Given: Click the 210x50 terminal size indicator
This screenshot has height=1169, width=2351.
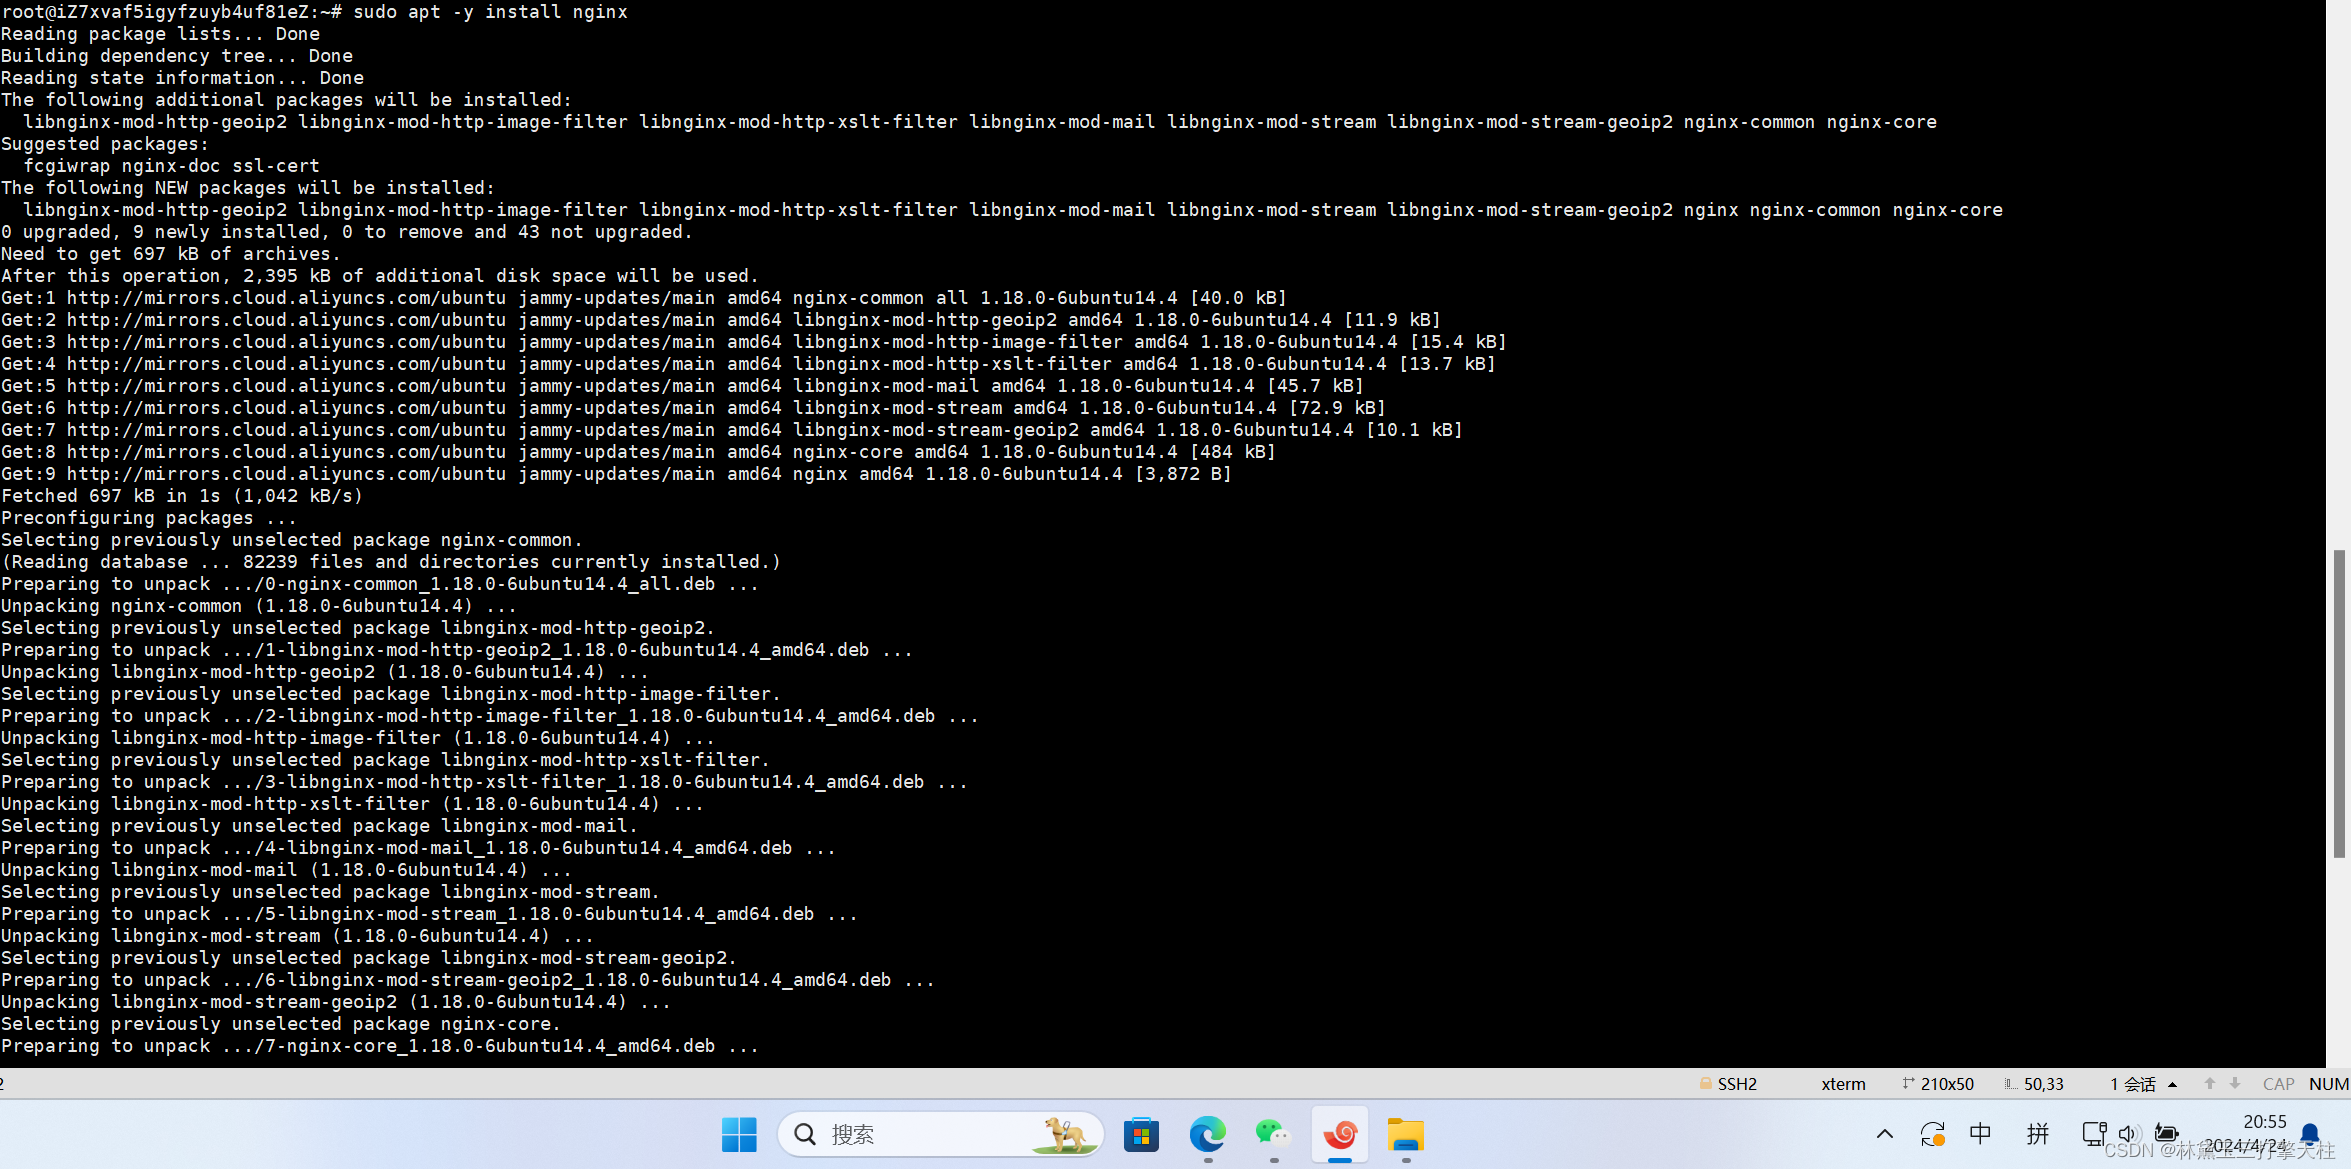Looking at the screenshot, I should 1945,1083.
